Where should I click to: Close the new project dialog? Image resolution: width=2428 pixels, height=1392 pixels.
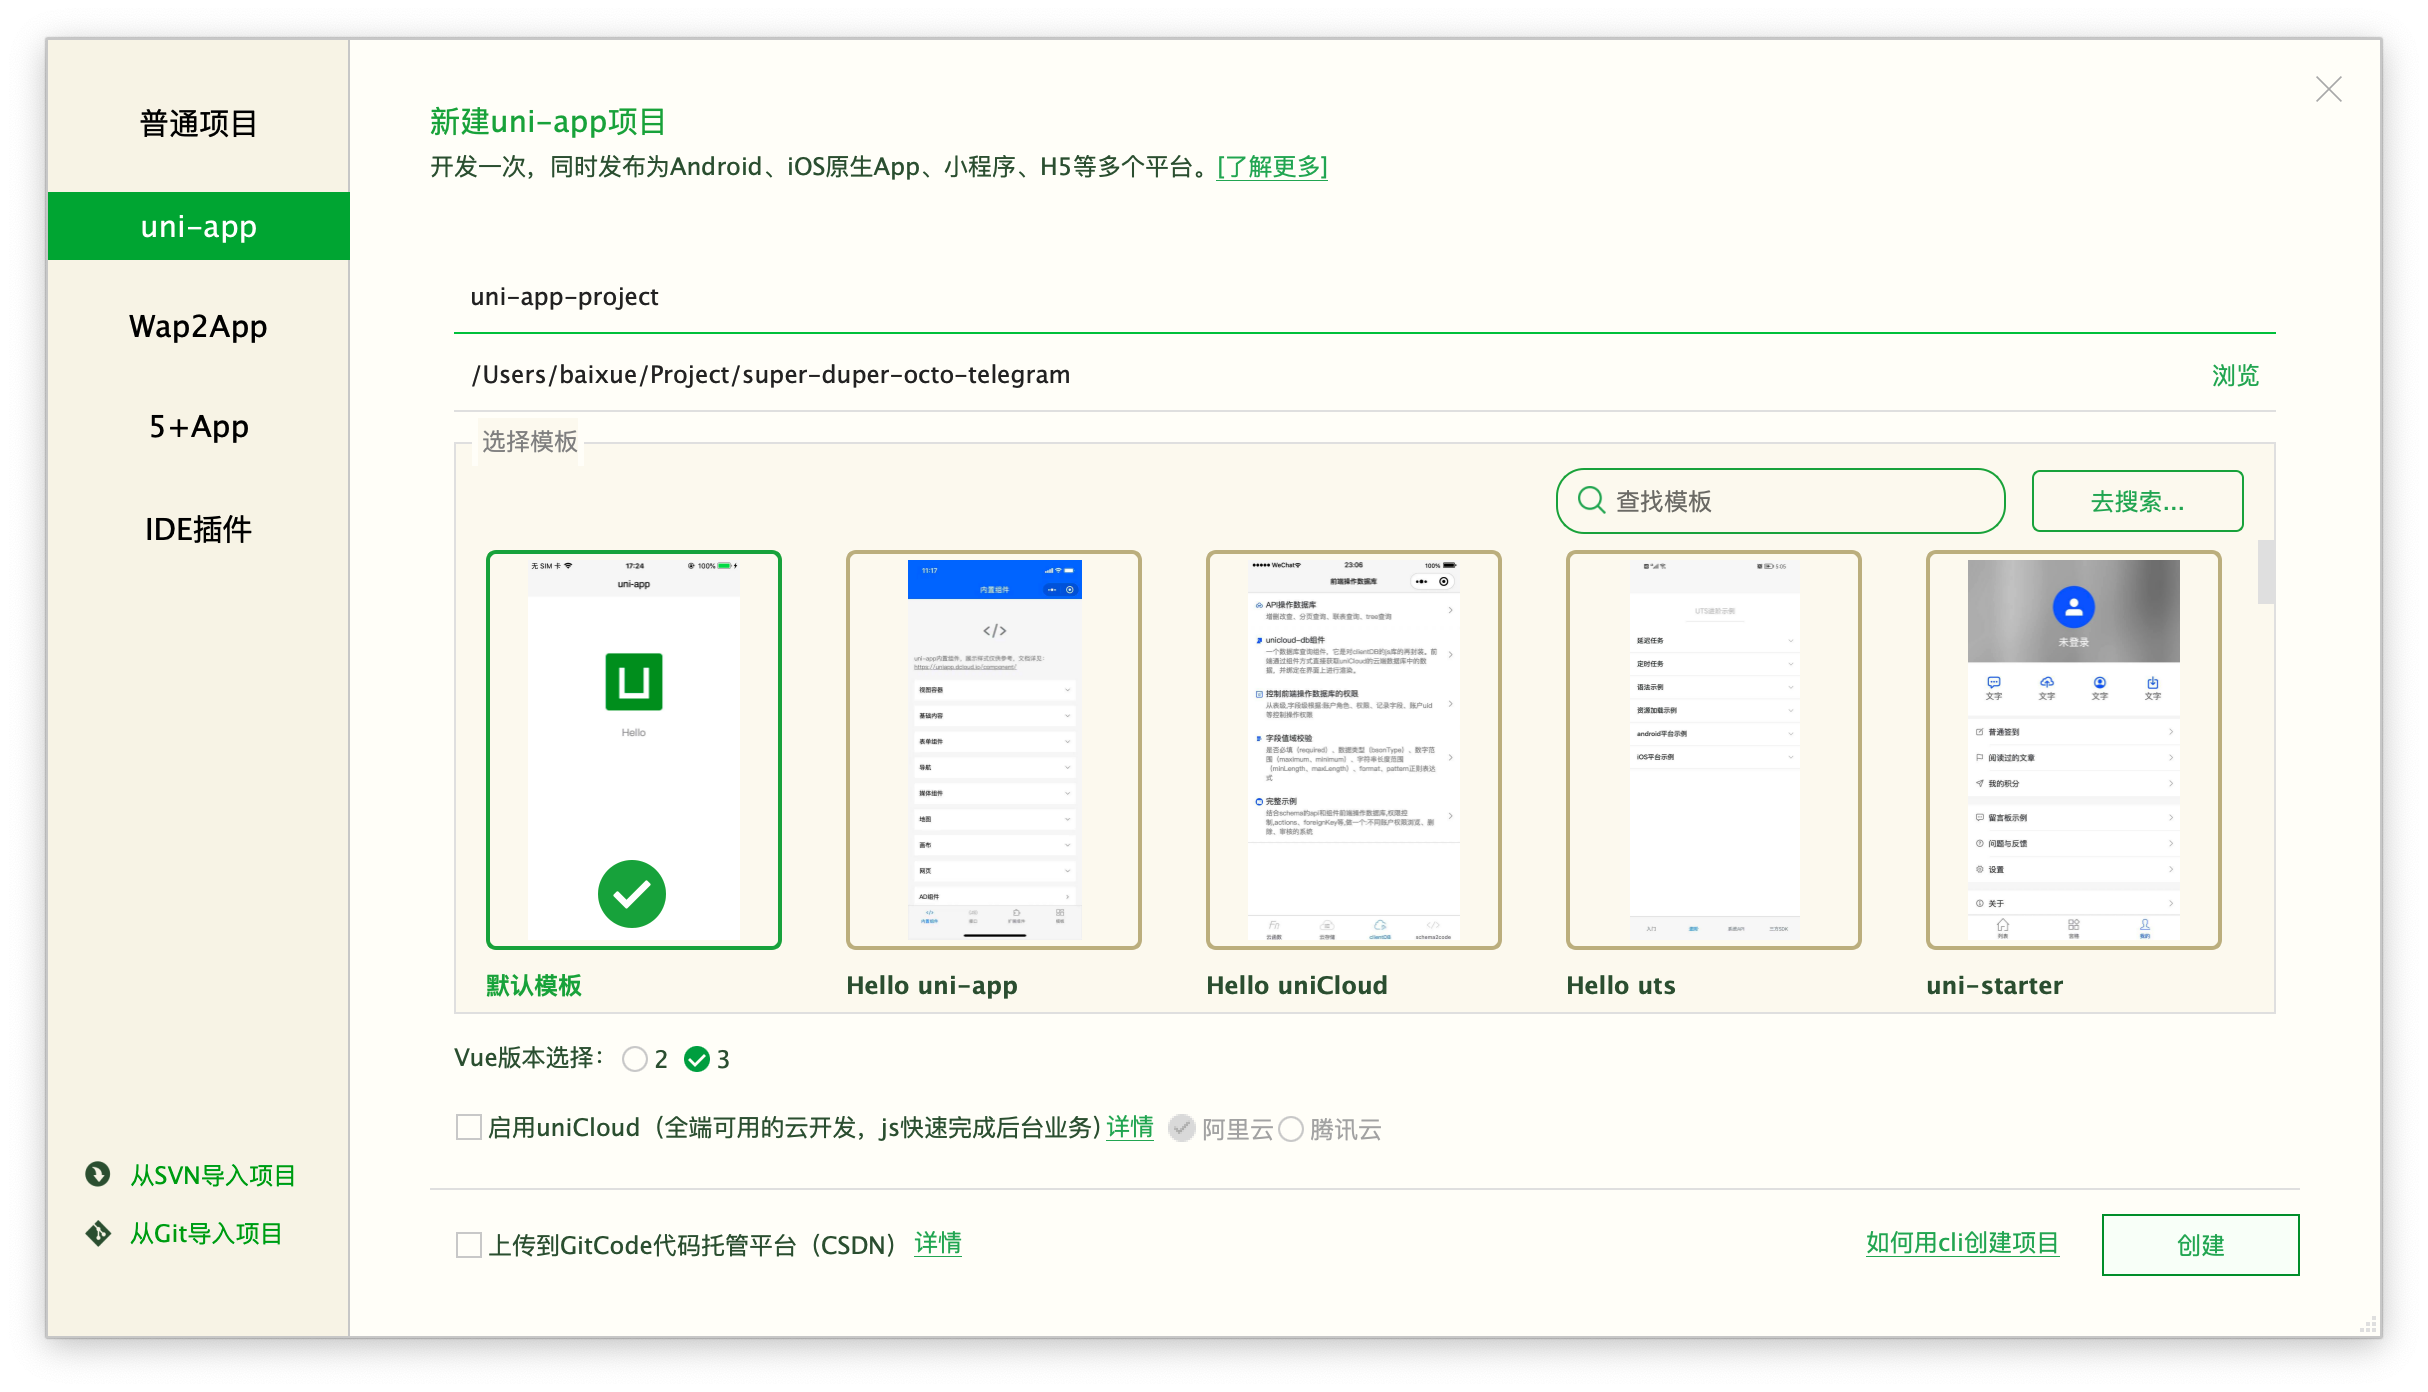[2328, 90]
